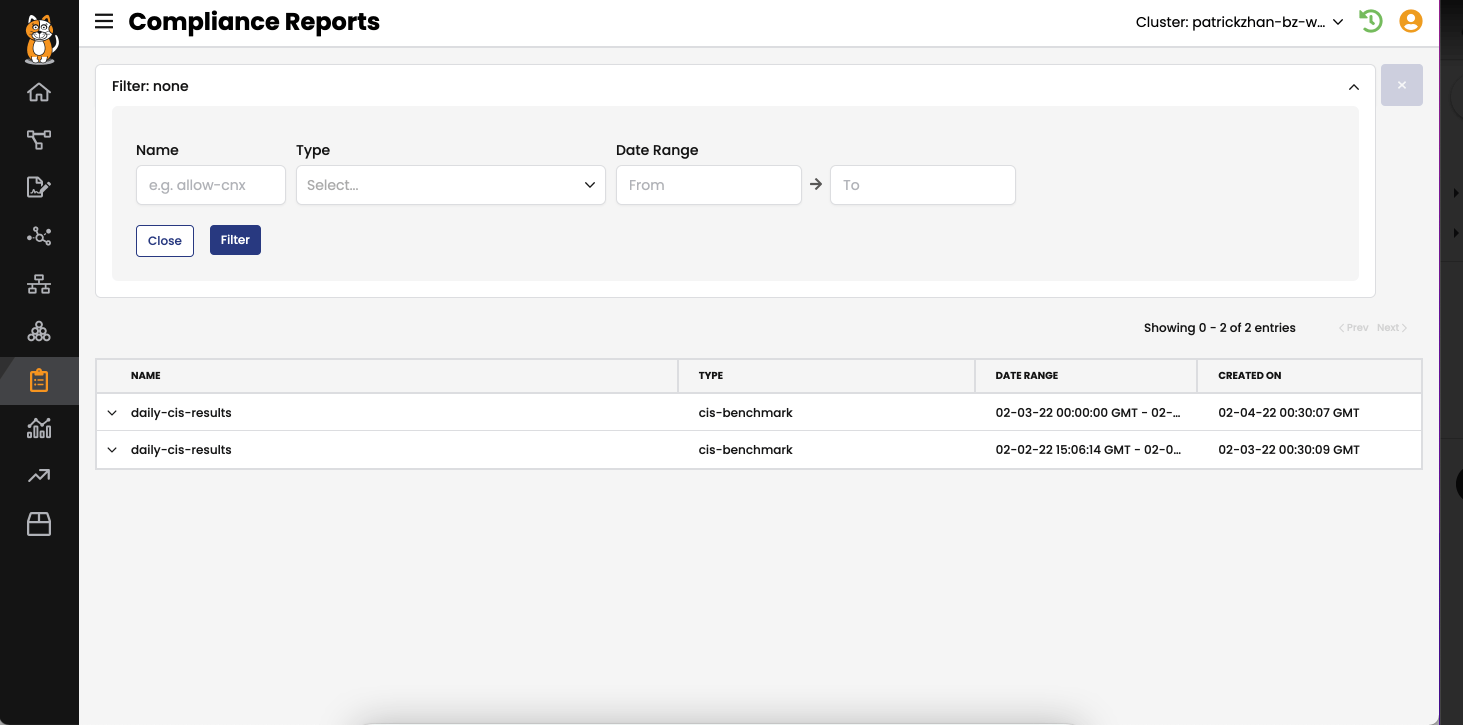1463x725 pixels.
Task: Select the Compliance clipboard sidebar icon
Action: (39, 381)
